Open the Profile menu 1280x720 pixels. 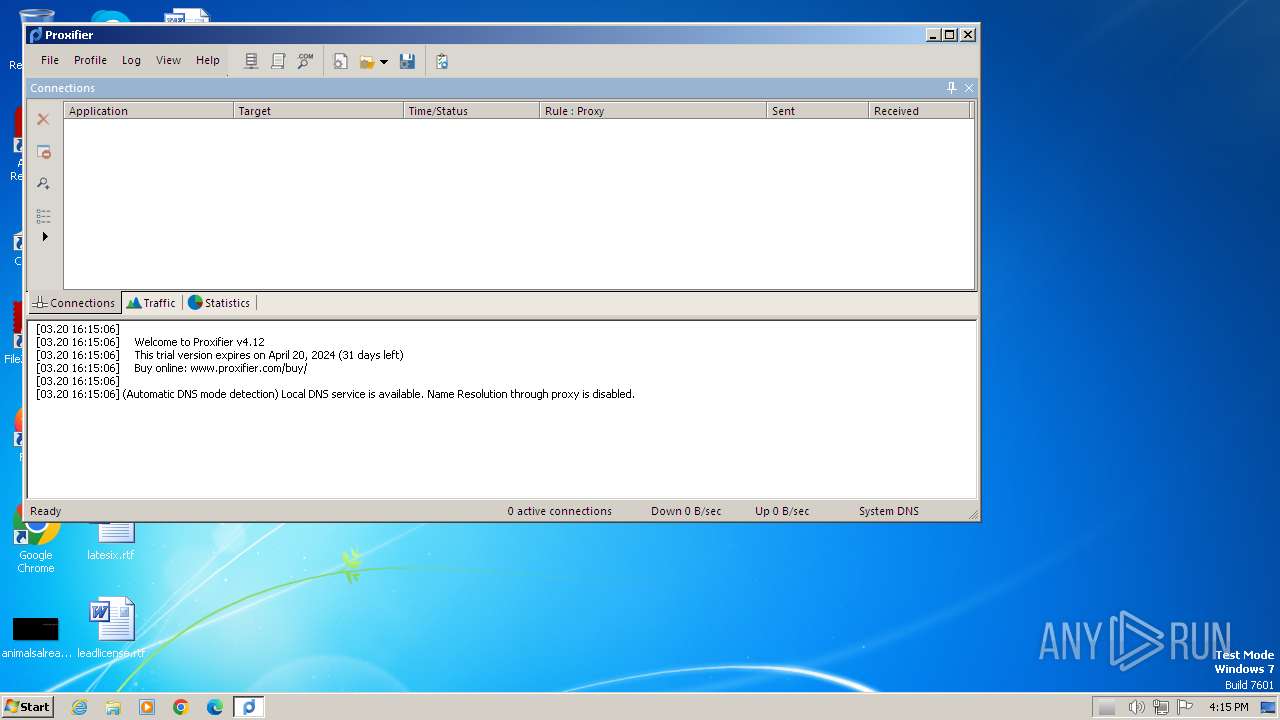point(90,60)
